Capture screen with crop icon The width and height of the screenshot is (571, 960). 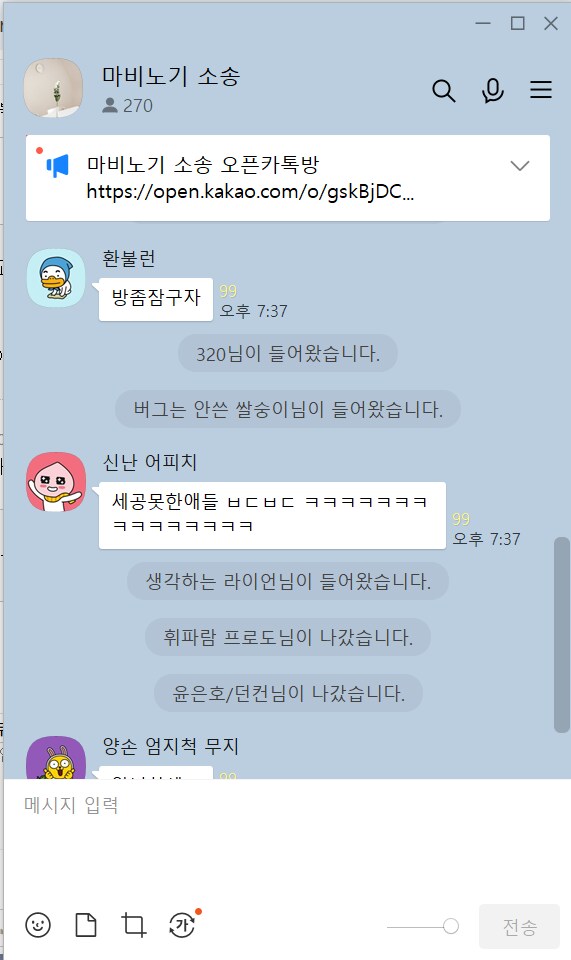tap(133, 924)
